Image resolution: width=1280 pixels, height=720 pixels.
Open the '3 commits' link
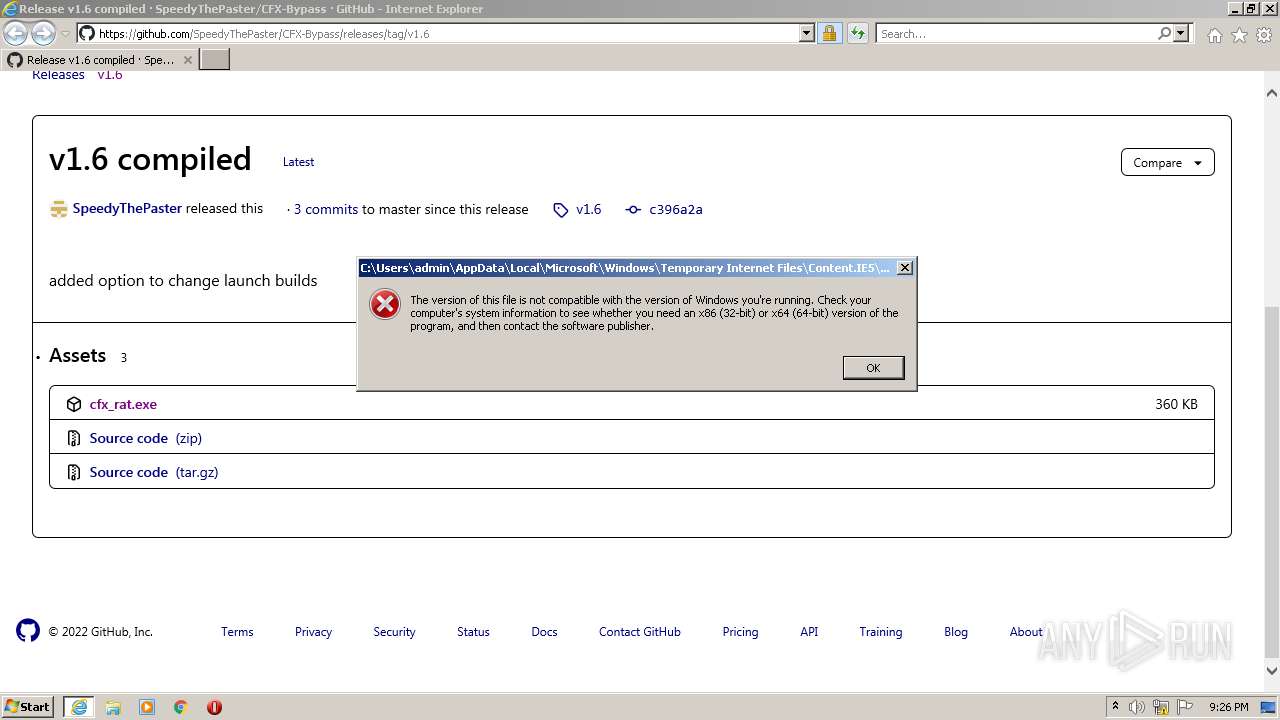[326, 209]
